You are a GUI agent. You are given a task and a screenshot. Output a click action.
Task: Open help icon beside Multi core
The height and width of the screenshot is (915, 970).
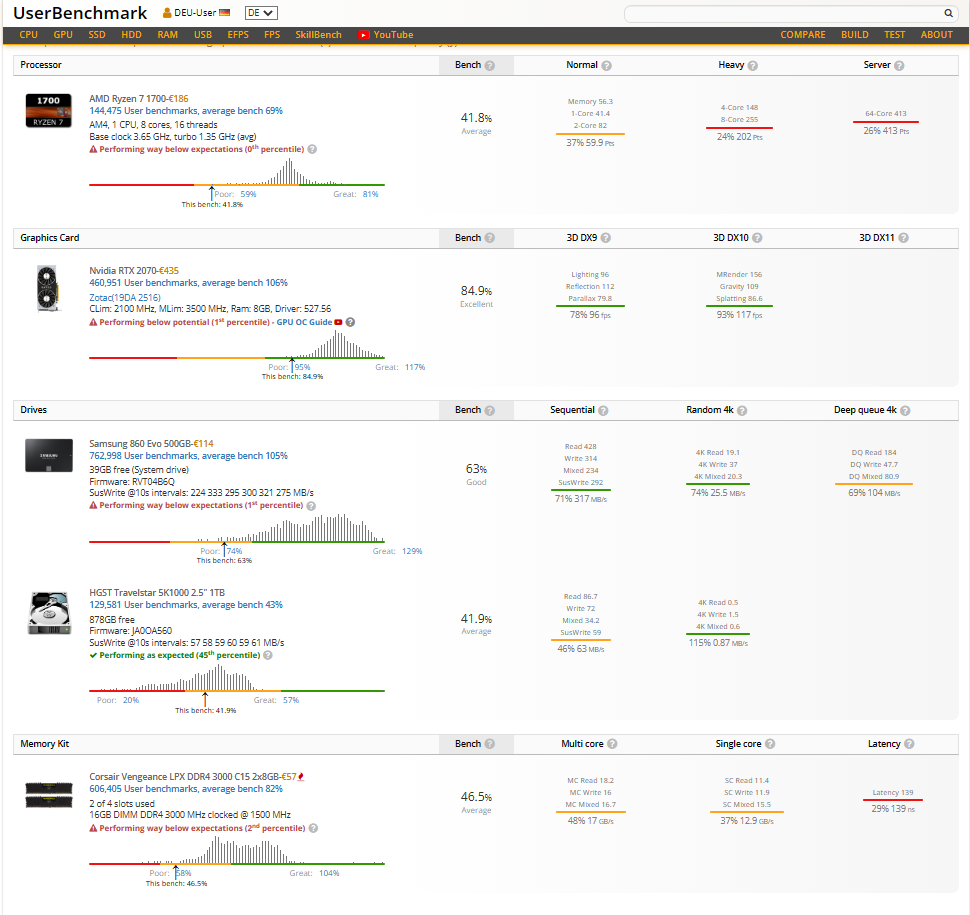tap(612, 744)
